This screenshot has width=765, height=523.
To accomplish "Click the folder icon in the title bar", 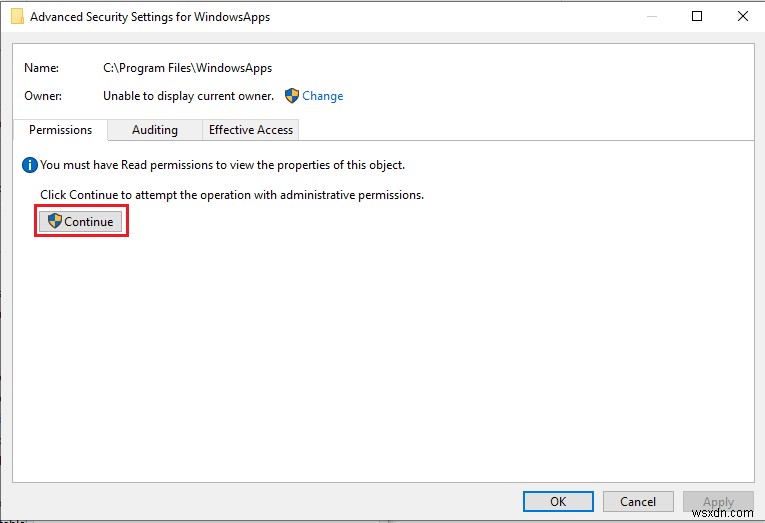I will (17, 16).
